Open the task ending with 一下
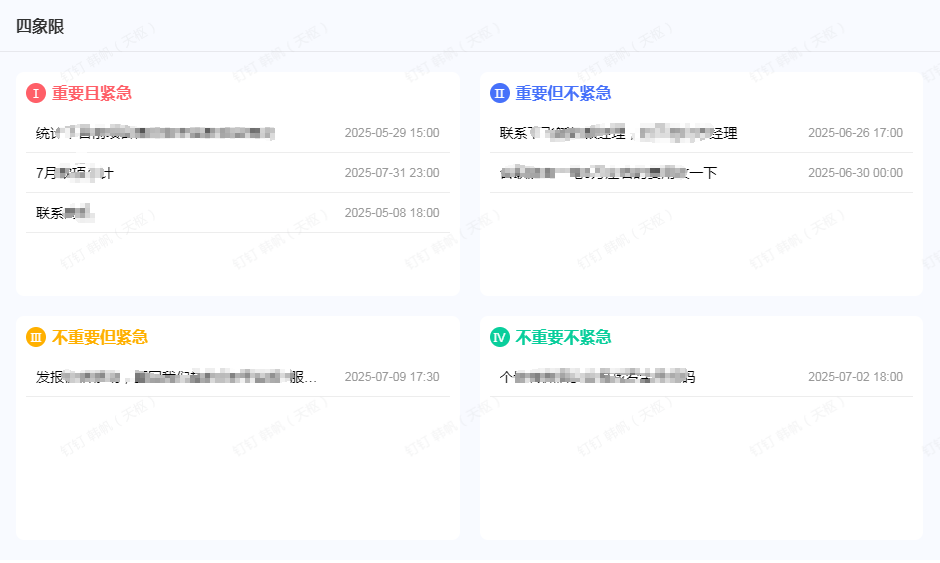The image size is (940, 563). 608,173
